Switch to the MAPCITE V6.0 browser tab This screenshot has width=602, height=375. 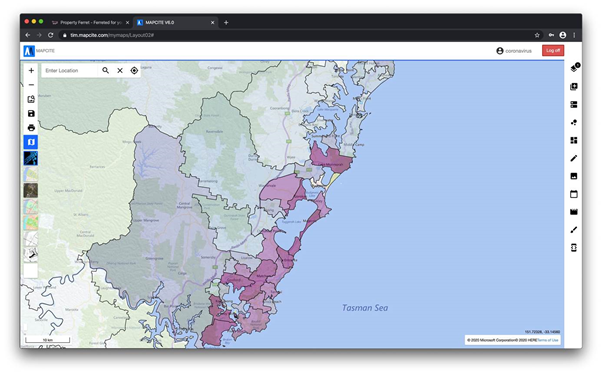click(x=176, y=23)
